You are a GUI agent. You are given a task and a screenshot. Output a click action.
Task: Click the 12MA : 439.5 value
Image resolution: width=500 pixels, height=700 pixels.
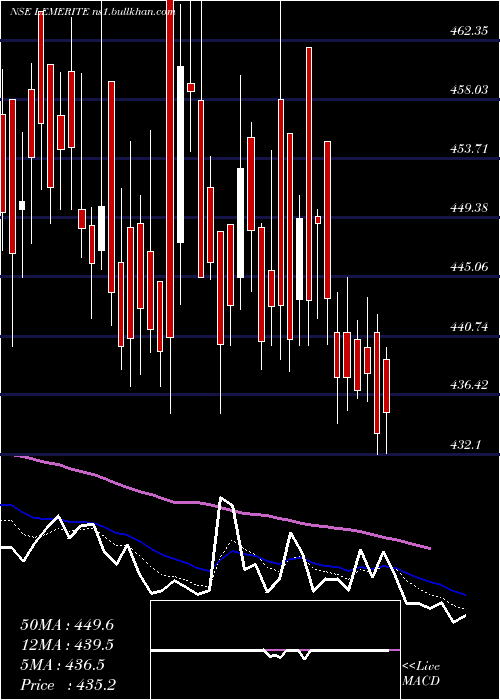[x=67, y=645]
